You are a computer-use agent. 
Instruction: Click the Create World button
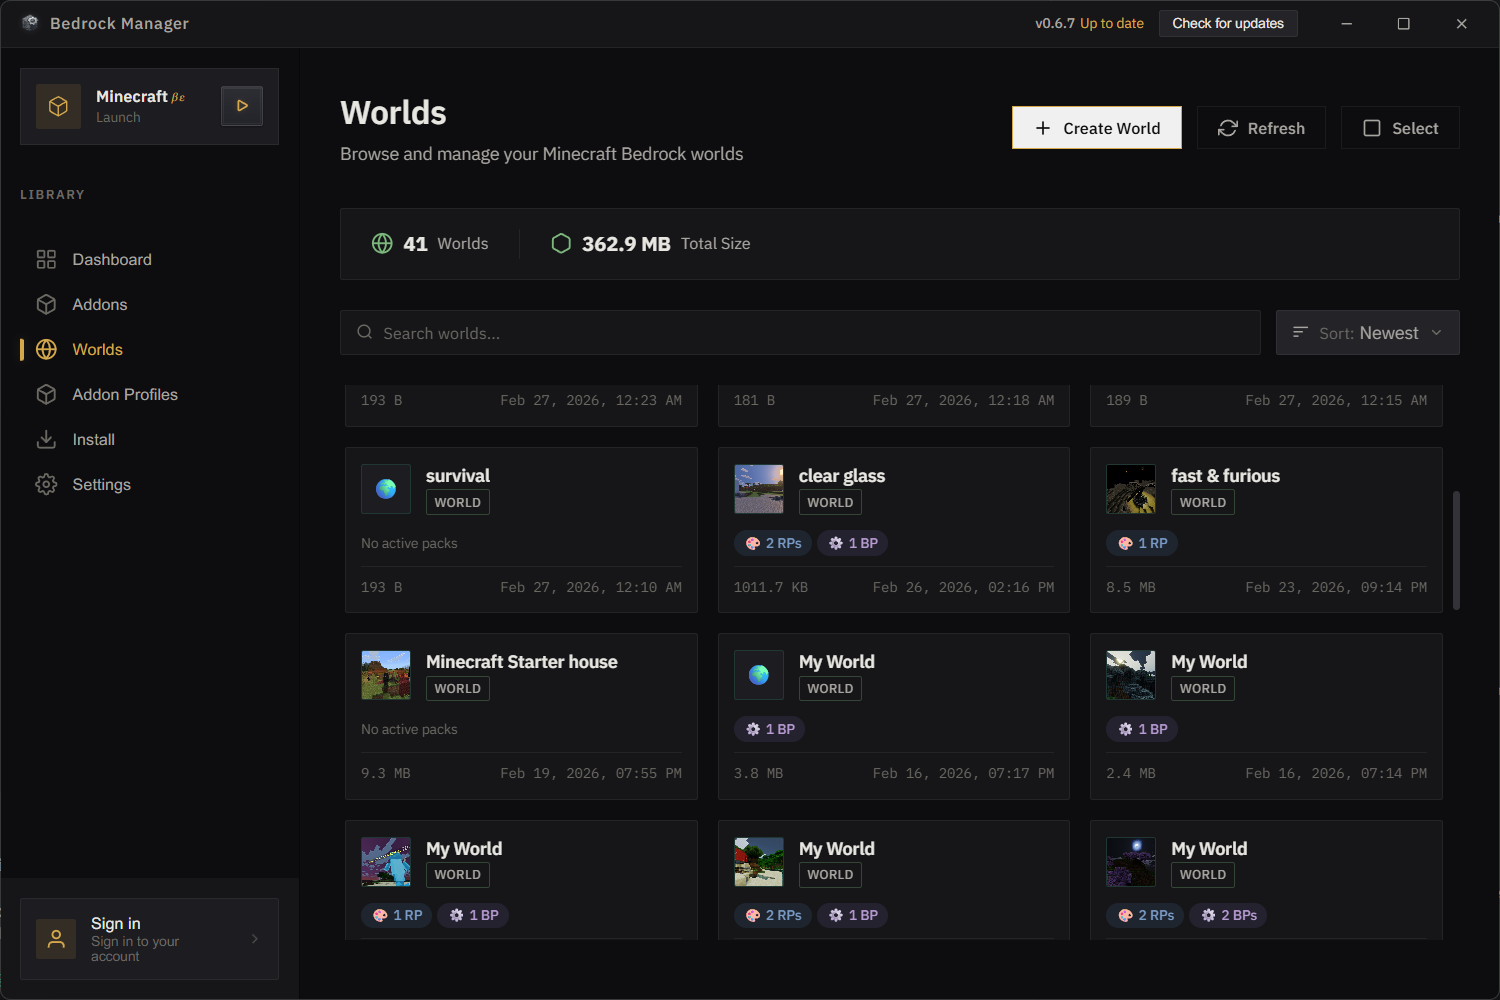point(1096,128)
